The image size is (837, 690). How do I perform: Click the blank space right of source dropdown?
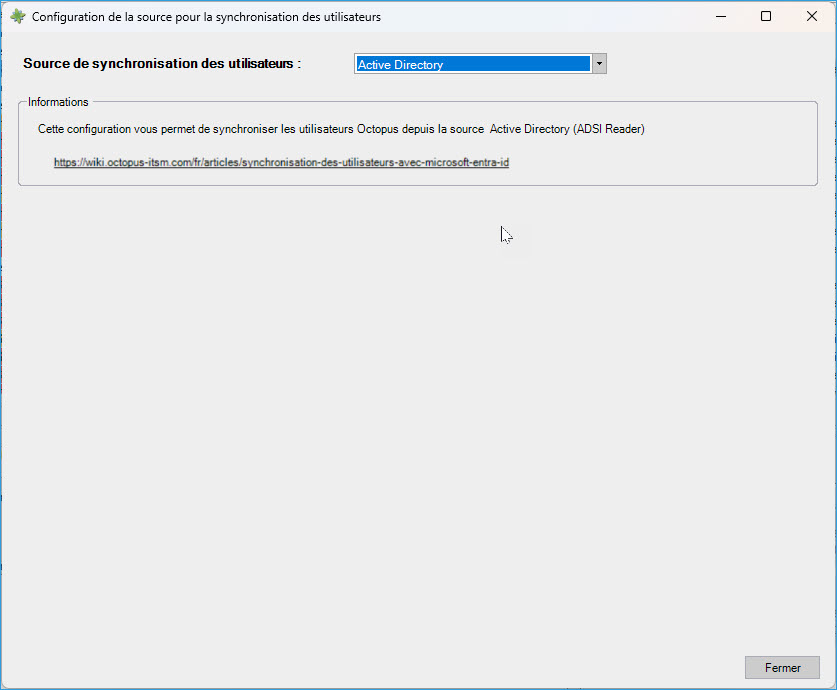tap(710, 64)
